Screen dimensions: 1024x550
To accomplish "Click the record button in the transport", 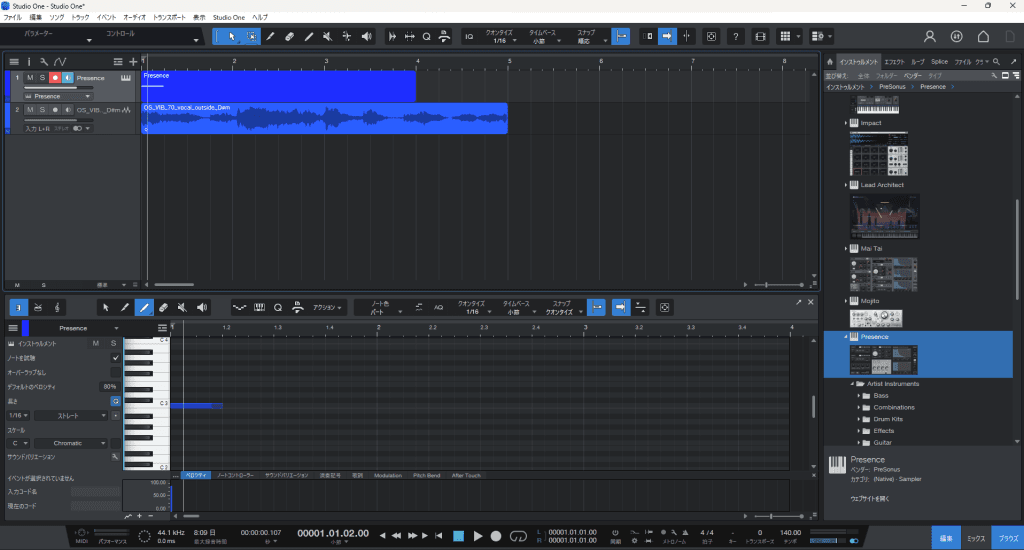I will tap(496, 536).
